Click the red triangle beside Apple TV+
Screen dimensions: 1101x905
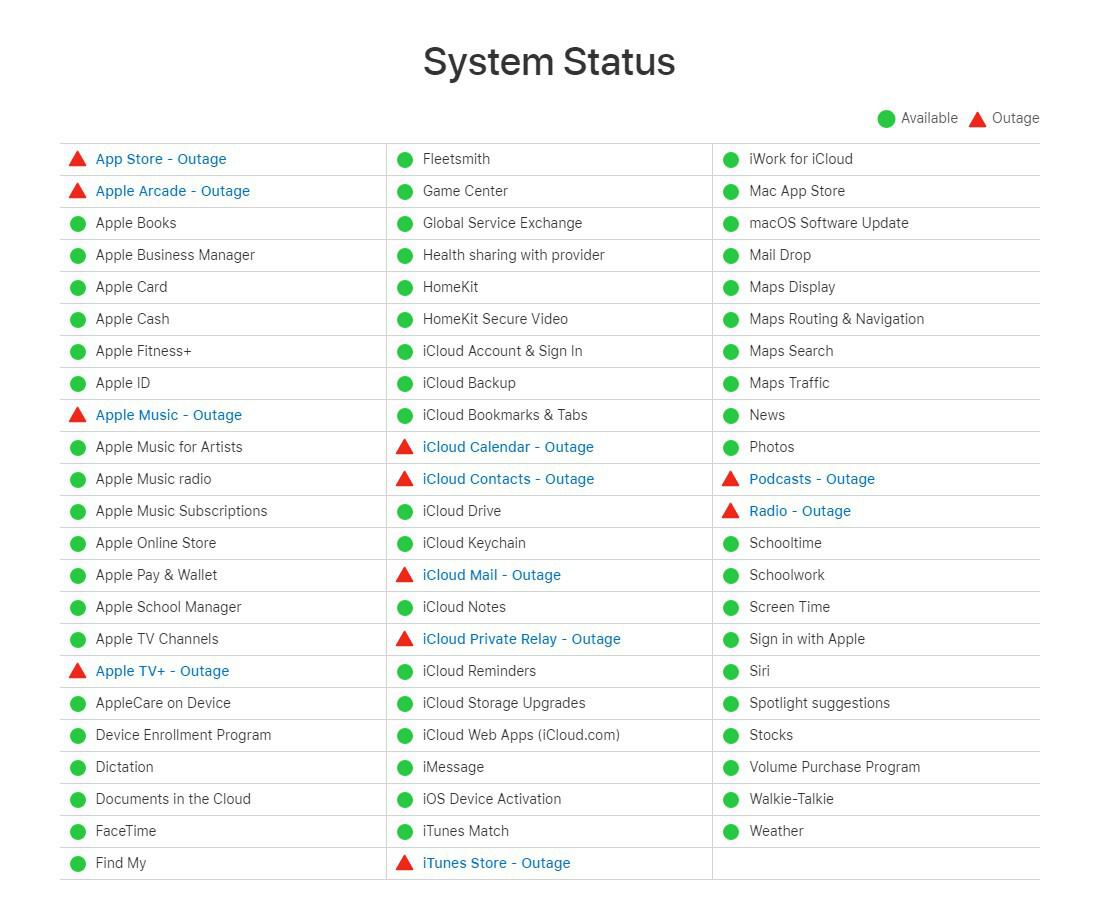click(77, 671)
